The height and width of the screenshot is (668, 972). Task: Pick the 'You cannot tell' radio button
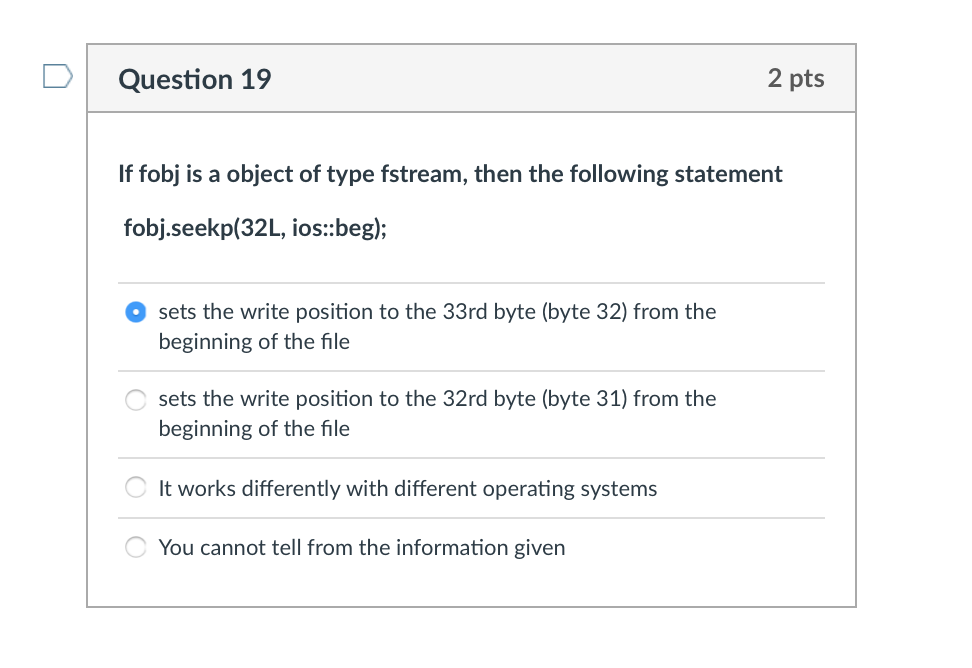pyautogui.click(x=135, y=548)
